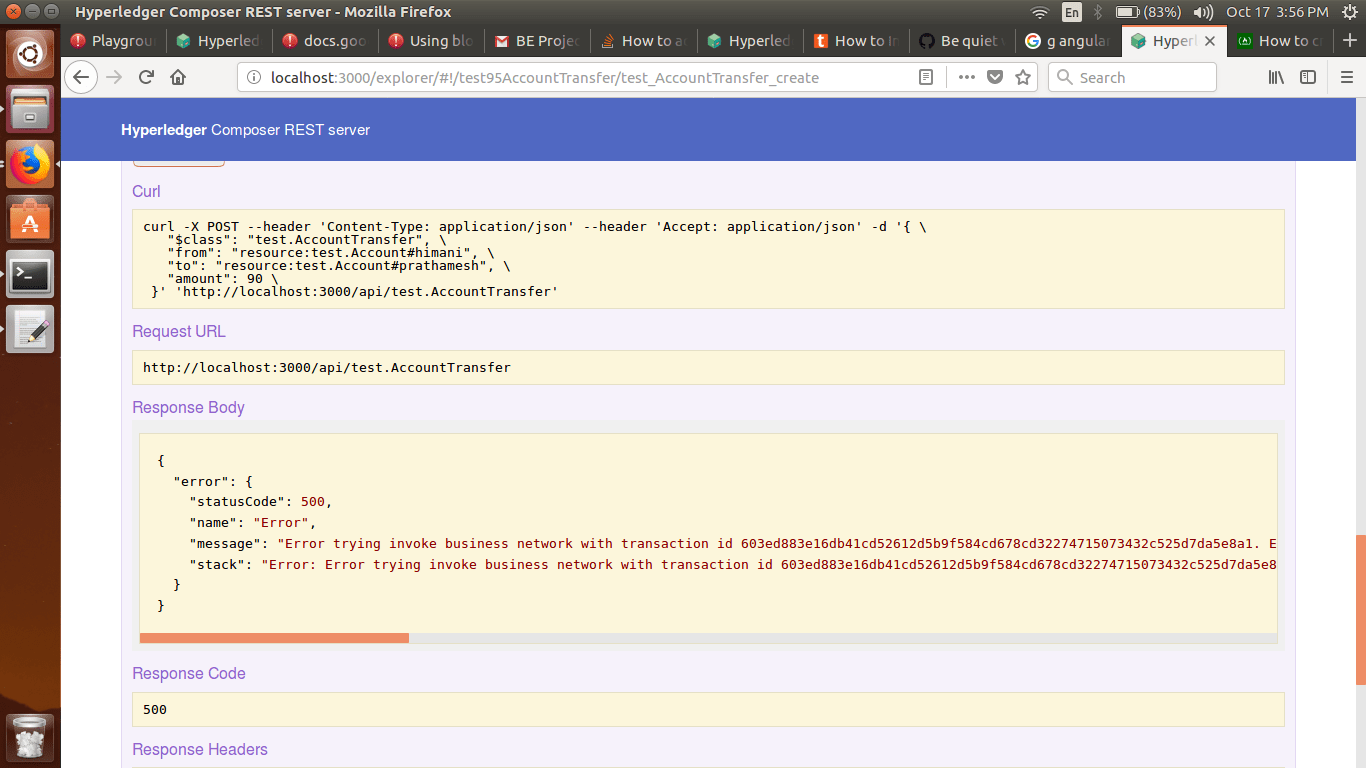This screenshot has width=1366, height=768.
Task: Show site information for localhost
Action: tap(253, 77)
